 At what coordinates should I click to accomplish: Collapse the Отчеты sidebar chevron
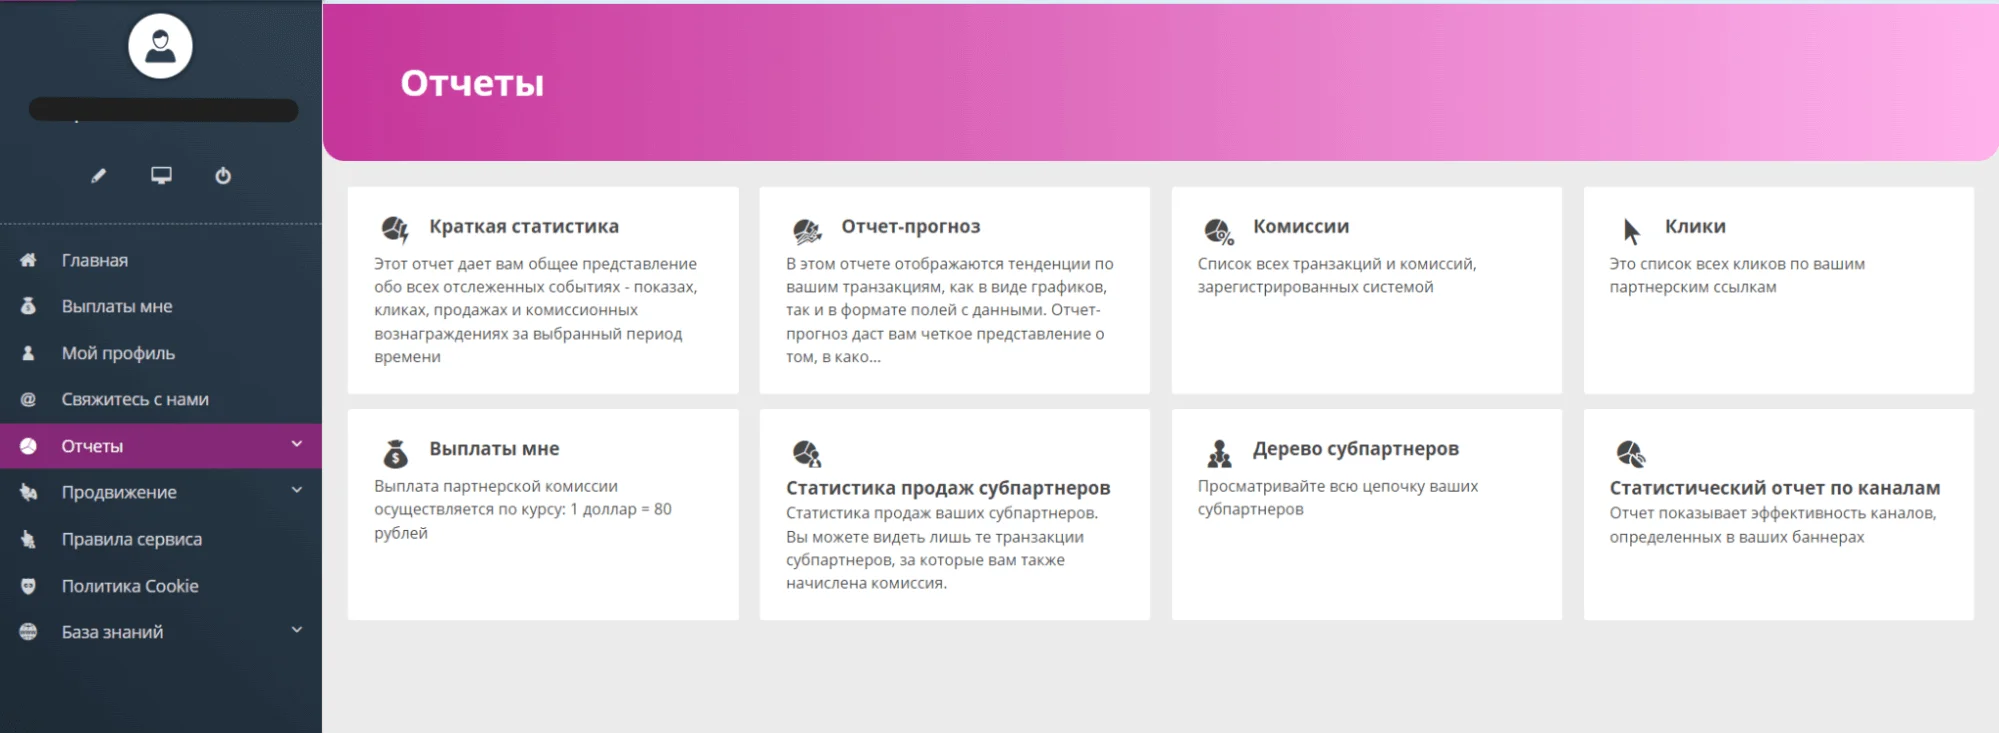(296, 444)
